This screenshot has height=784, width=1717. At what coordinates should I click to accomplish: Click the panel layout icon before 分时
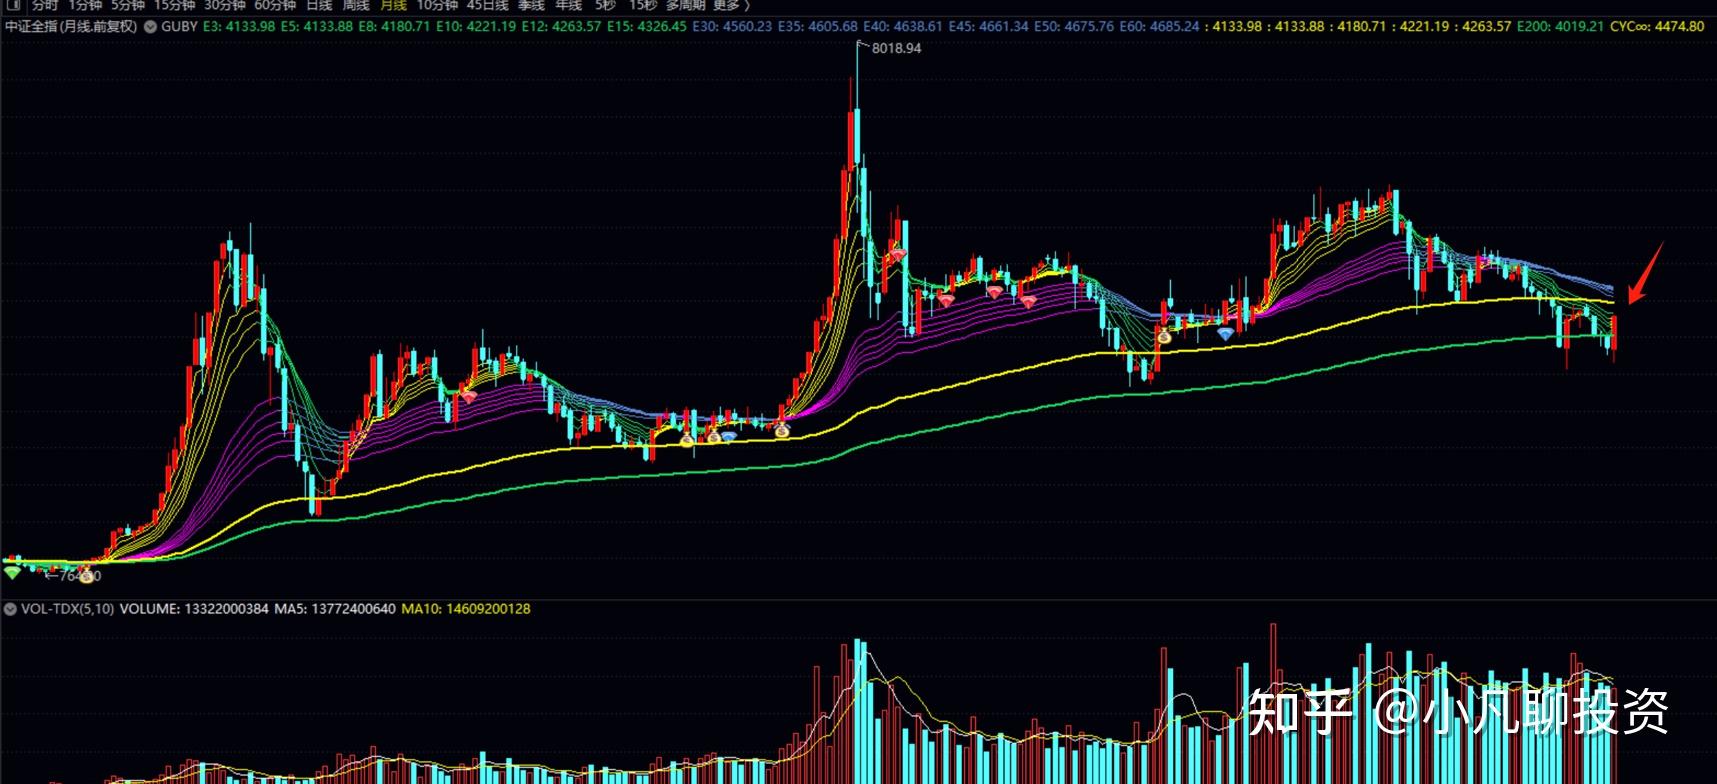pyautogui.click(x=14, y=5)
